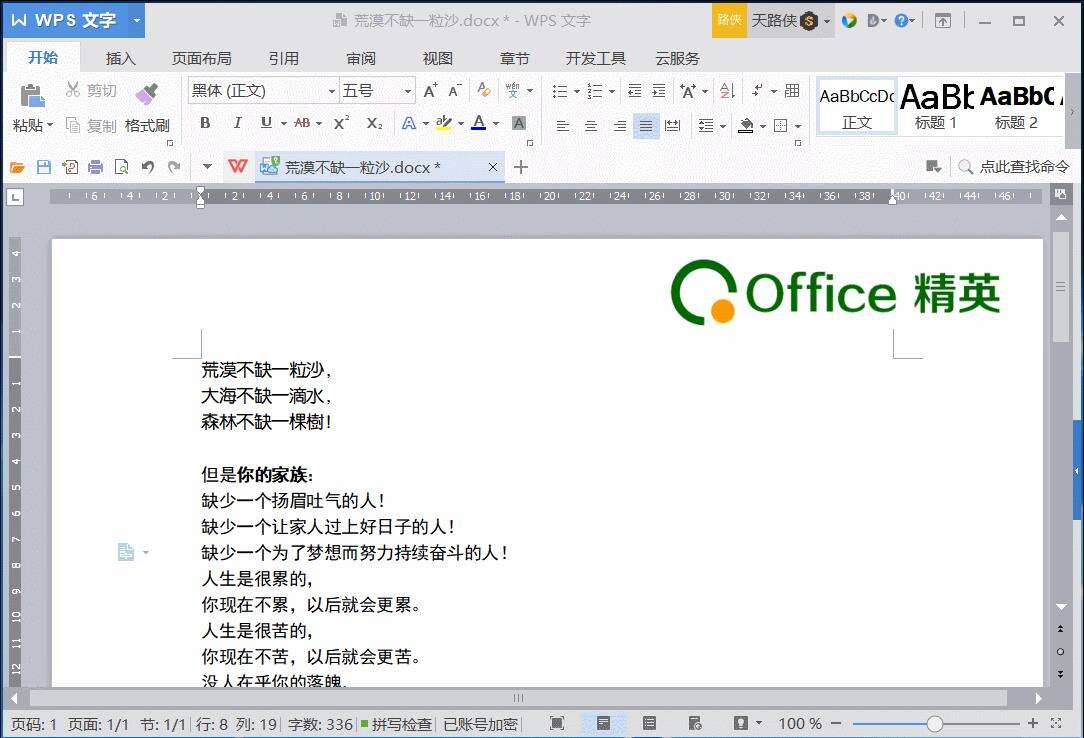Open borders dropdown arrow
The width and height of the screenshot is (1084, 738).
[798, 126]
